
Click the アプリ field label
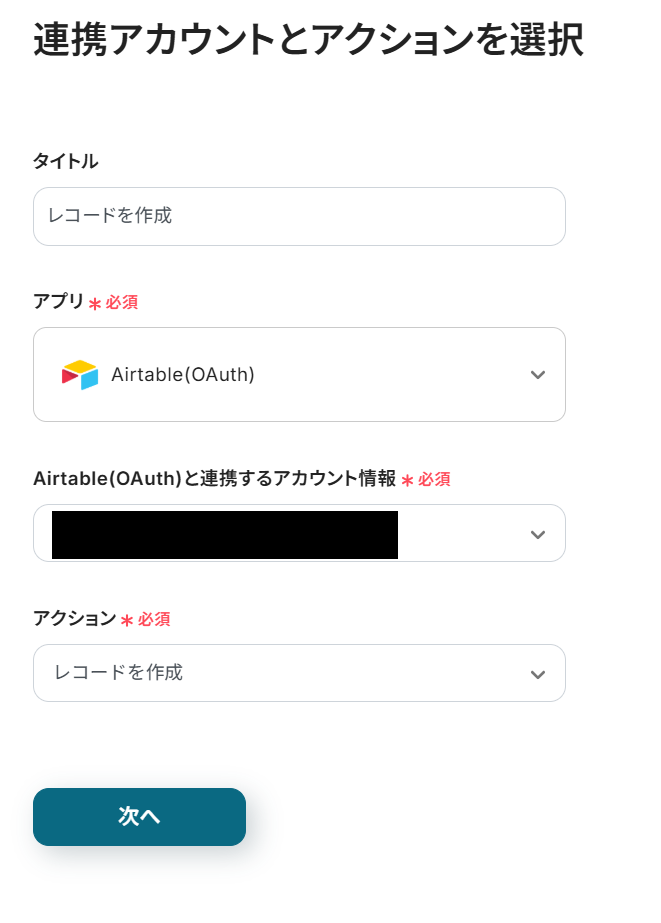[59, 301]
